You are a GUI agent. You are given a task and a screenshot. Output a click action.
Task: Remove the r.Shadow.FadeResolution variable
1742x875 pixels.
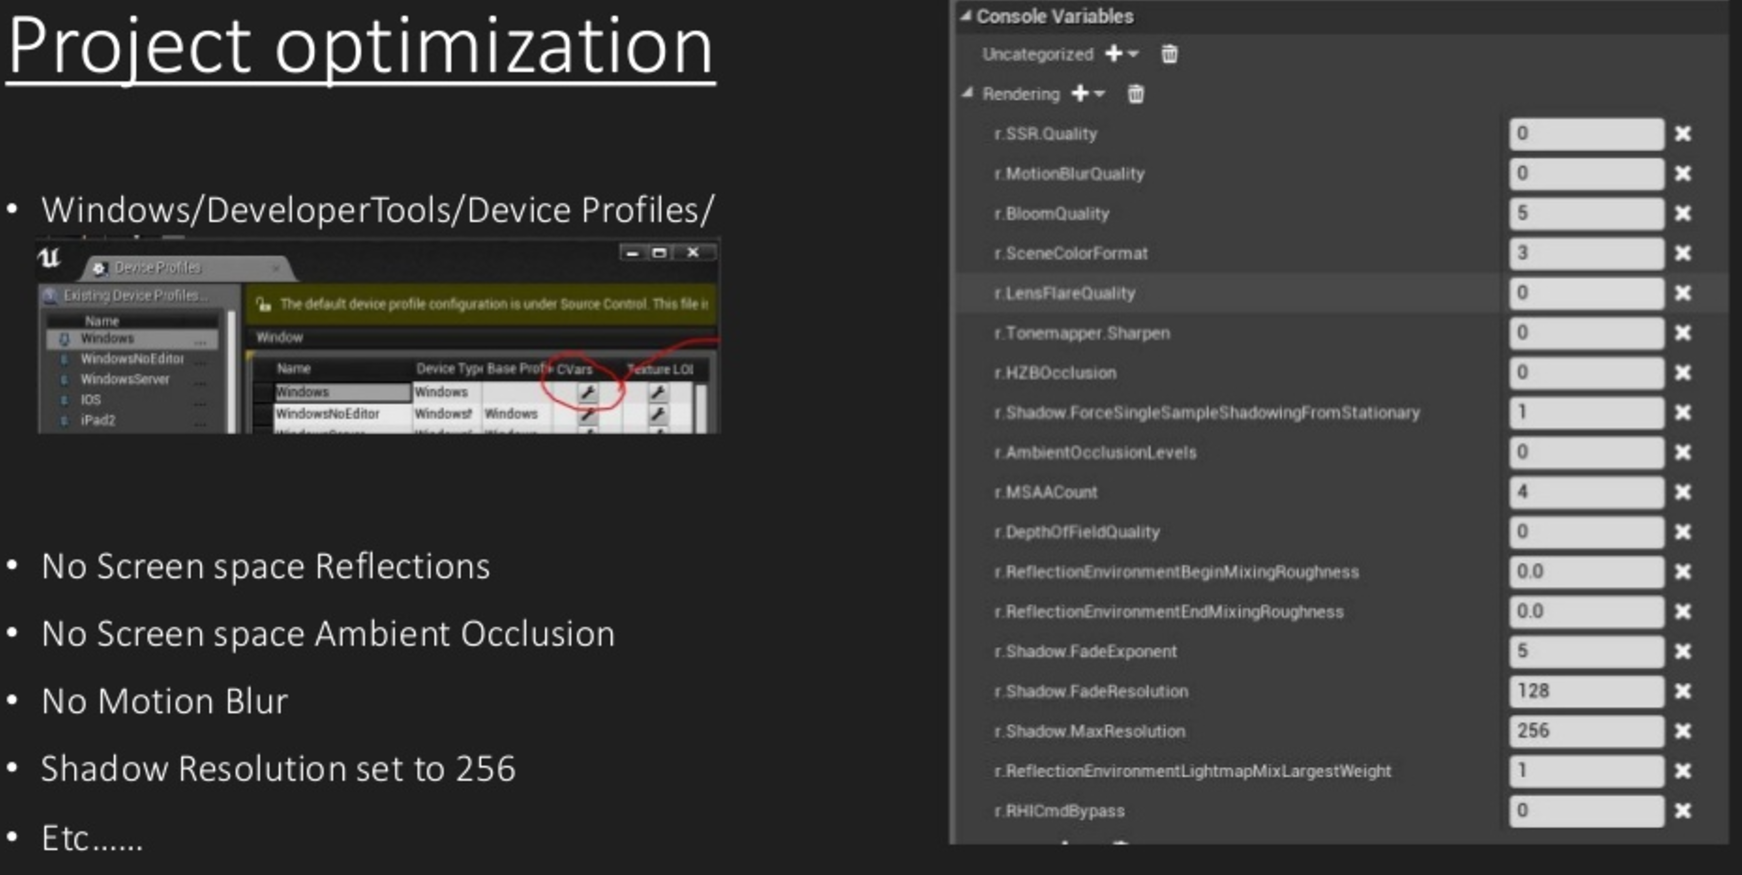[1683, 691]
